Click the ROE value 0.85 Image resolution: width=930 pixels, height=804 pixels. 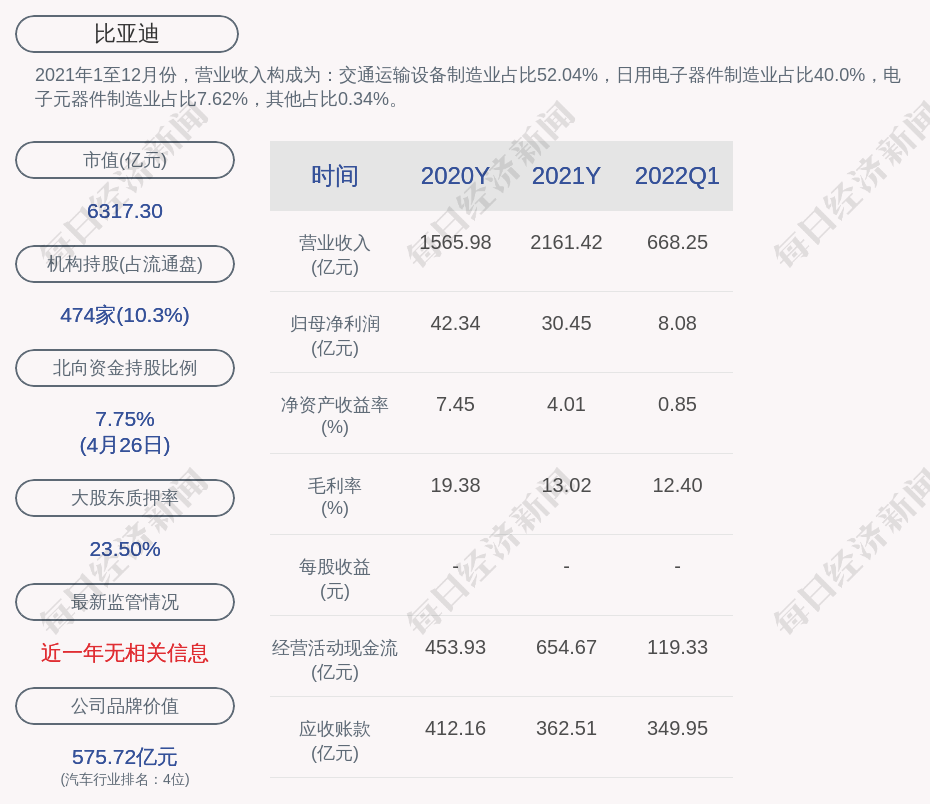click(677, 404)
